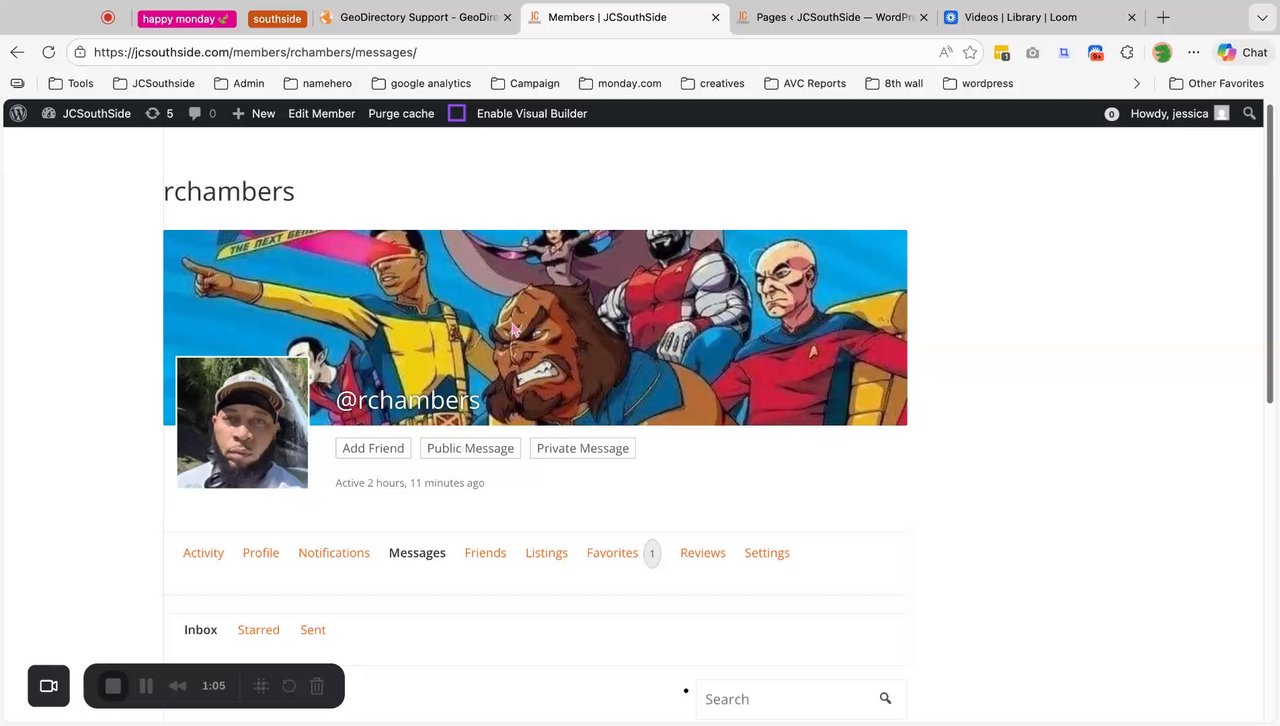Open the Reviews member tab
Image resolution: width=1280 pixels, height=726 pixels.
click(x=703, y=553)
